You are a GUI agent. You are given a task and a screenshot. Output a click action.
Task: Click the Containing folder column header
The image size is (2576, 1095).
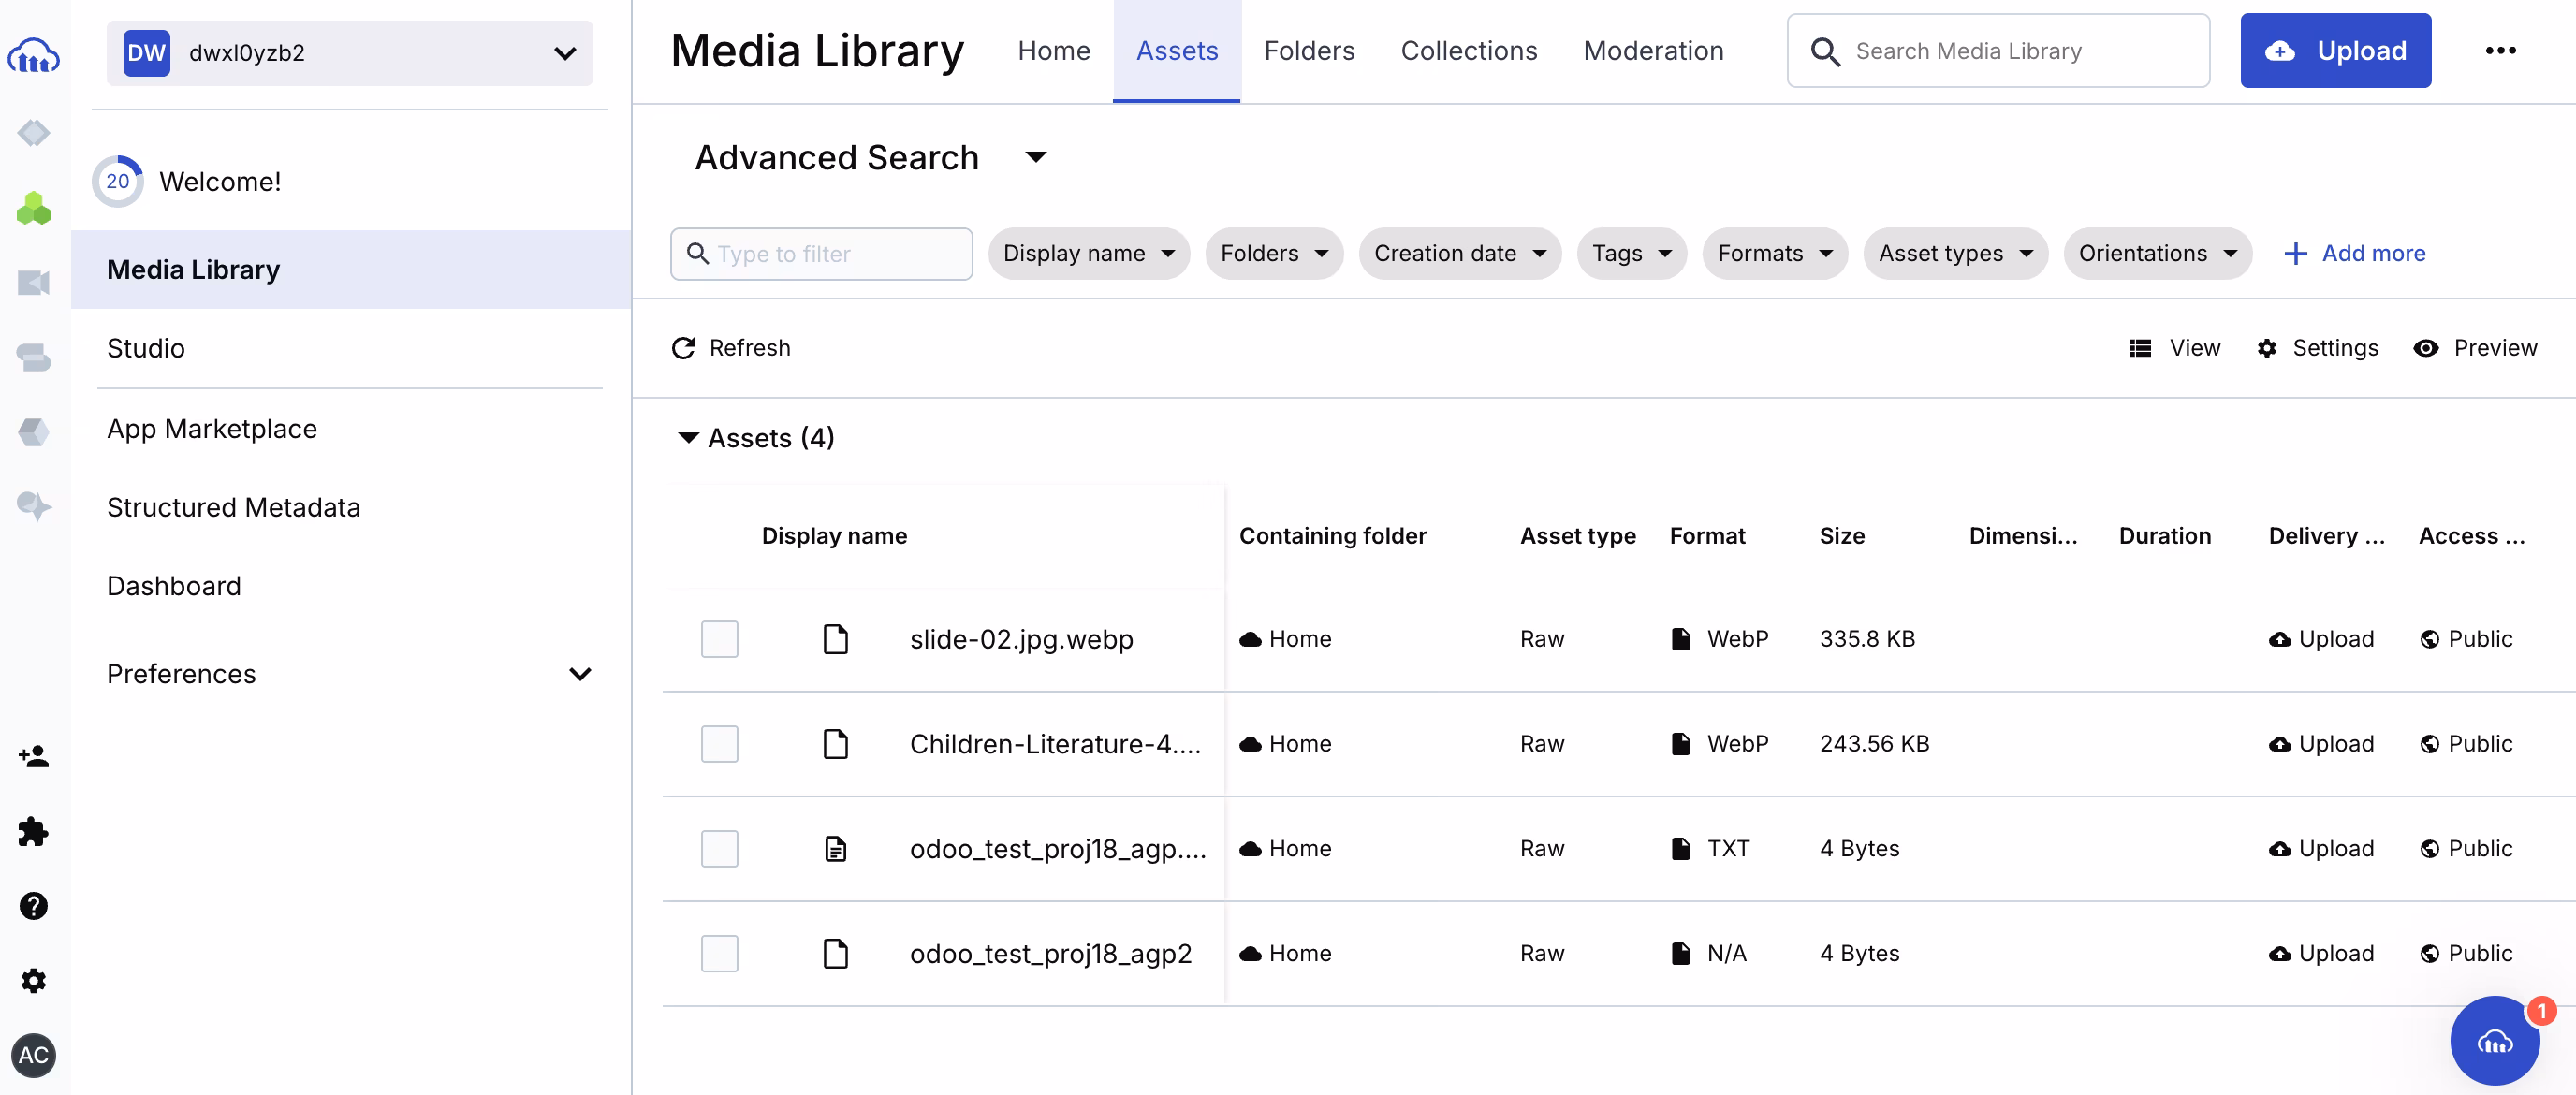click(1332, 536)
